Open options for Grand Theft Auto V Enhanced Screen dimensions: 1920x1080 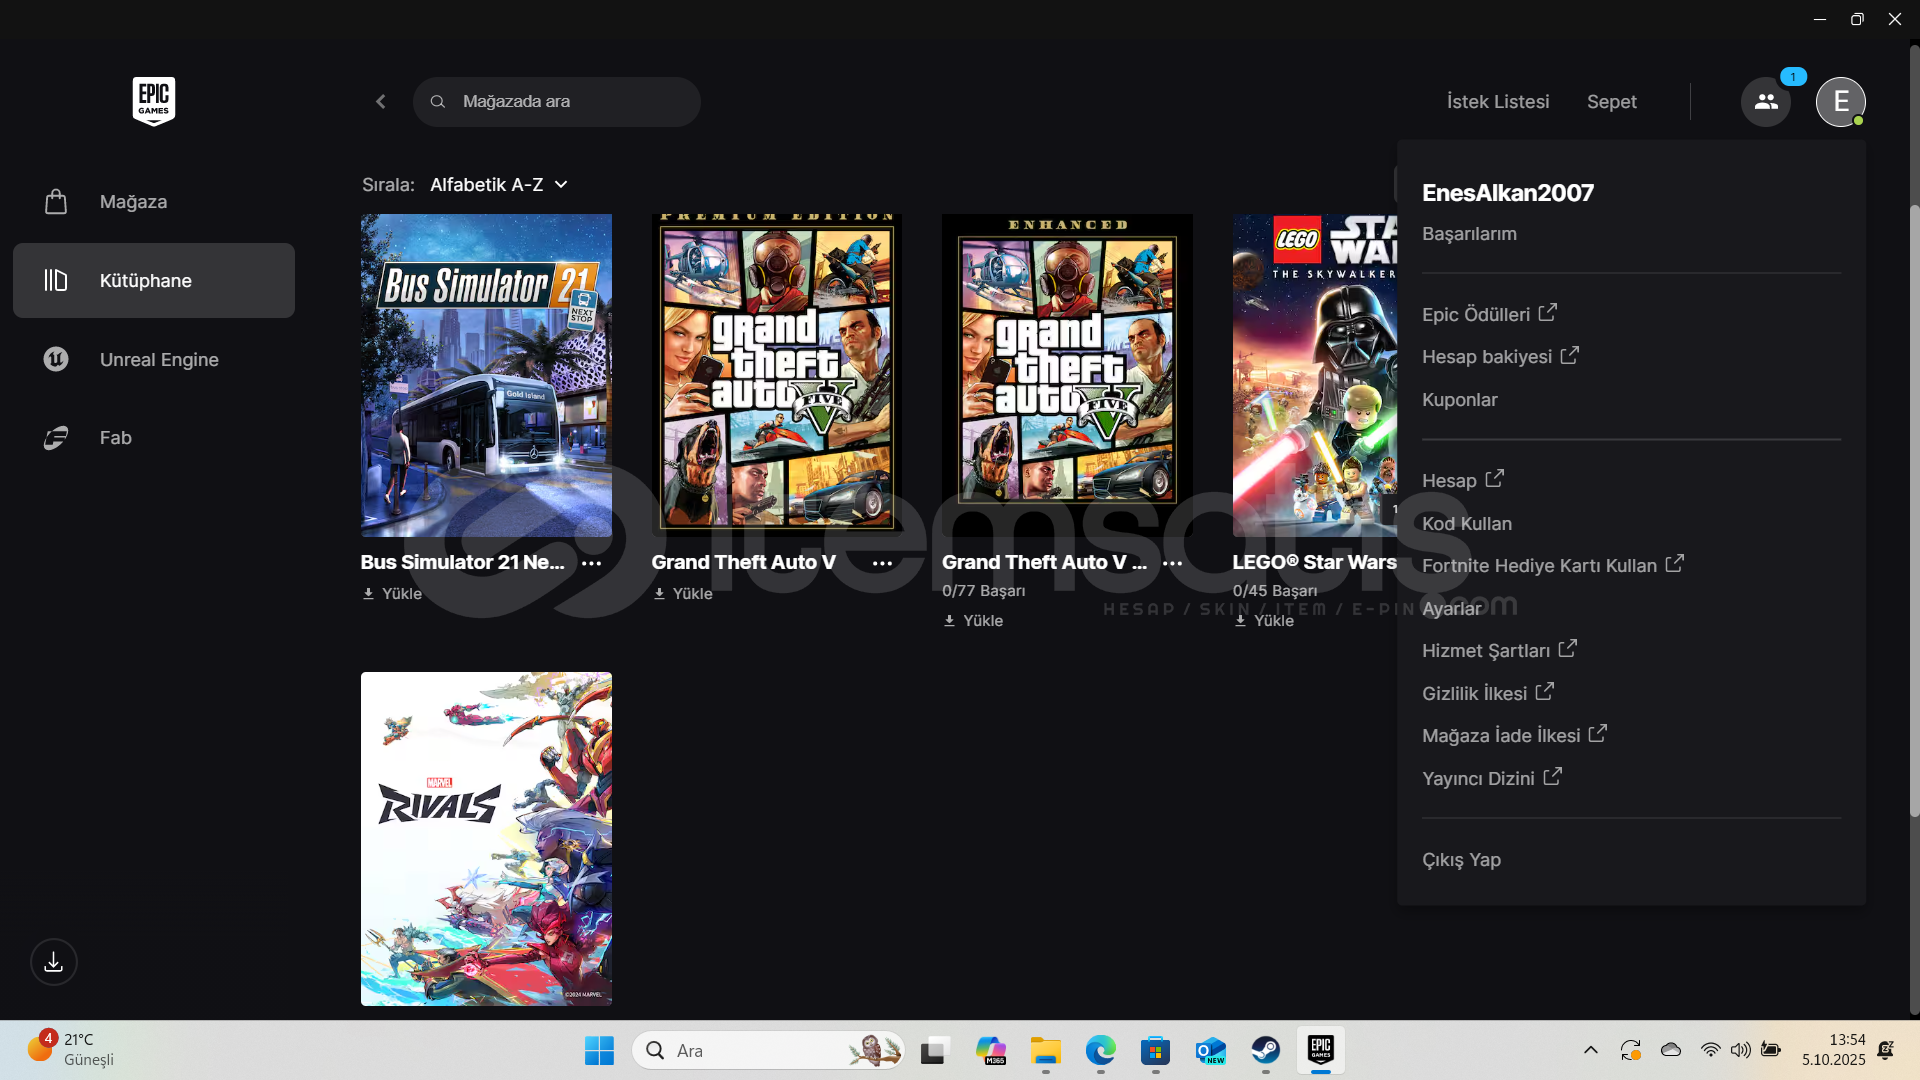1172,563
